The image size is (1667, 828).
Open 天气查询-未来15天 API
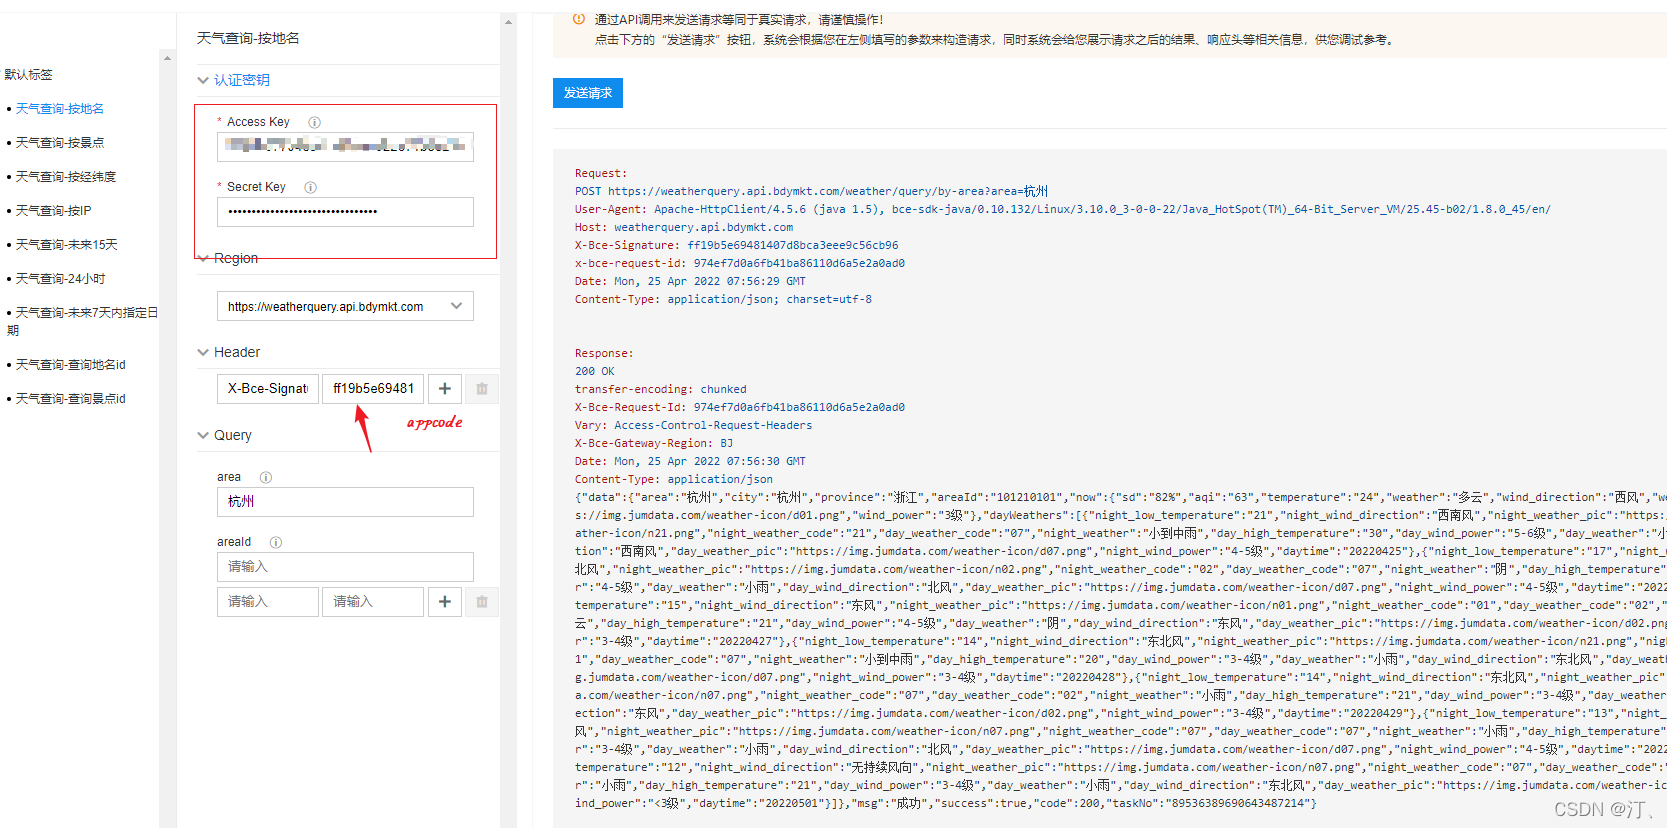[x=66, y=244]
